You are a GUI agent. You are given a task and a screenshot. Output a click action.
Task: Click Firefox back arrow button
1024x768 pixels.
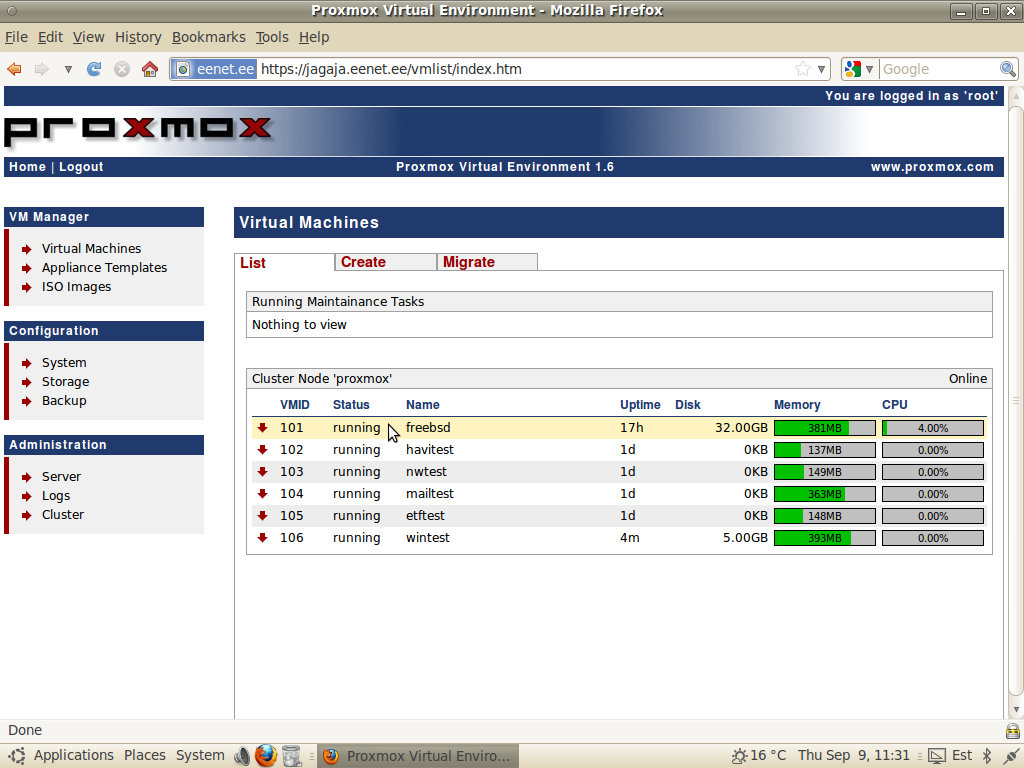coord(14,69)
